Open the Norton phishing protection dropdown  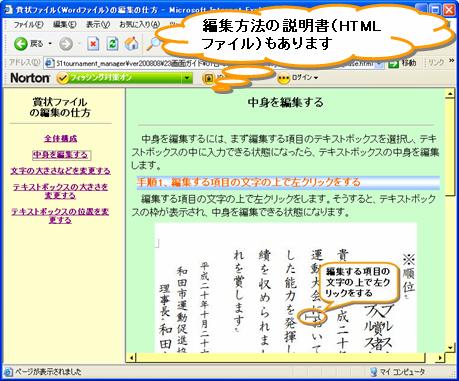(187, 78)
